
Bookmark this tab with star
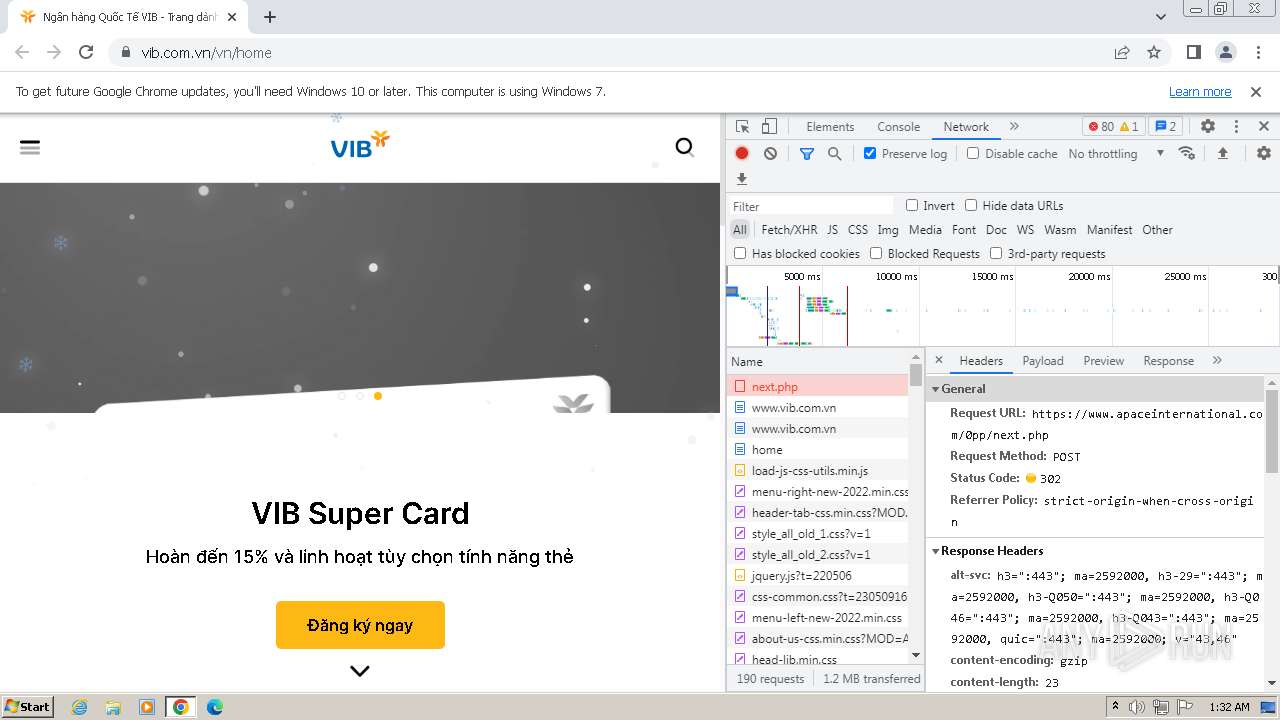(x=1154, y=52)
